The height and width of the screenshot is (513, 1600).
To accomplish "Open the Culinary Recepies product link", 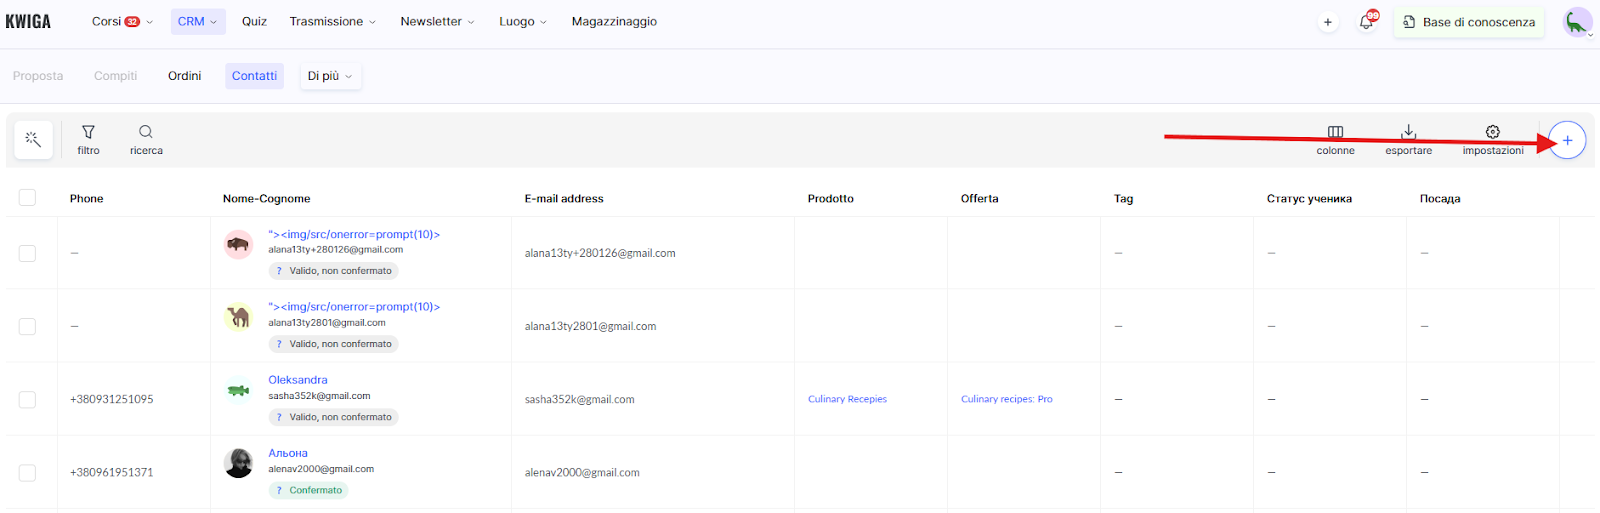I will point(847,399).
